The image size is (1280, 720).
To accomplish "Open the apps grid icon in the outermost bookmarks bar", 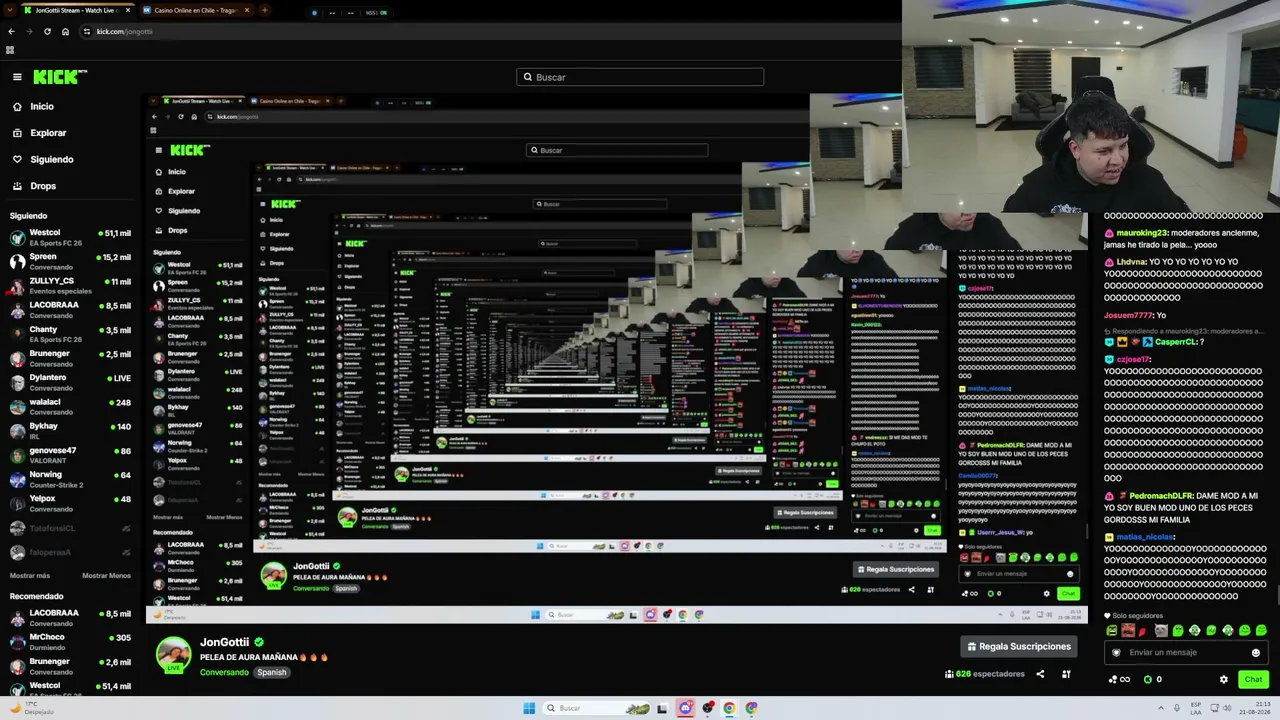I will coord(10,50).
